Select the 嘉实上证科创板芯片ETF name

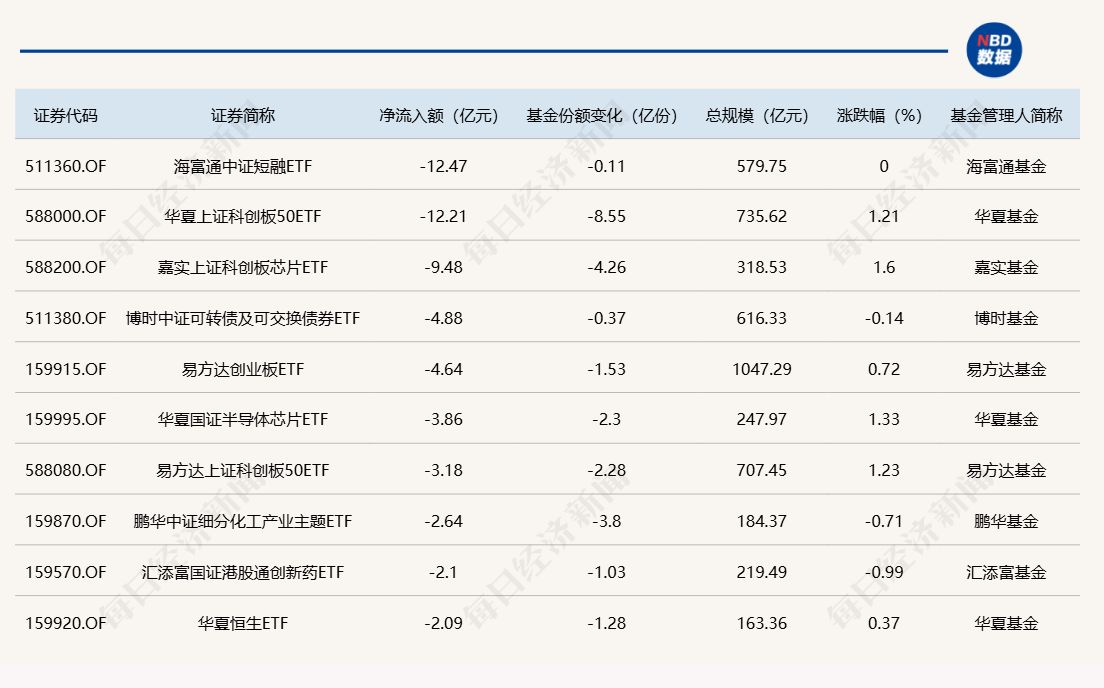click(x=243, y=267)
